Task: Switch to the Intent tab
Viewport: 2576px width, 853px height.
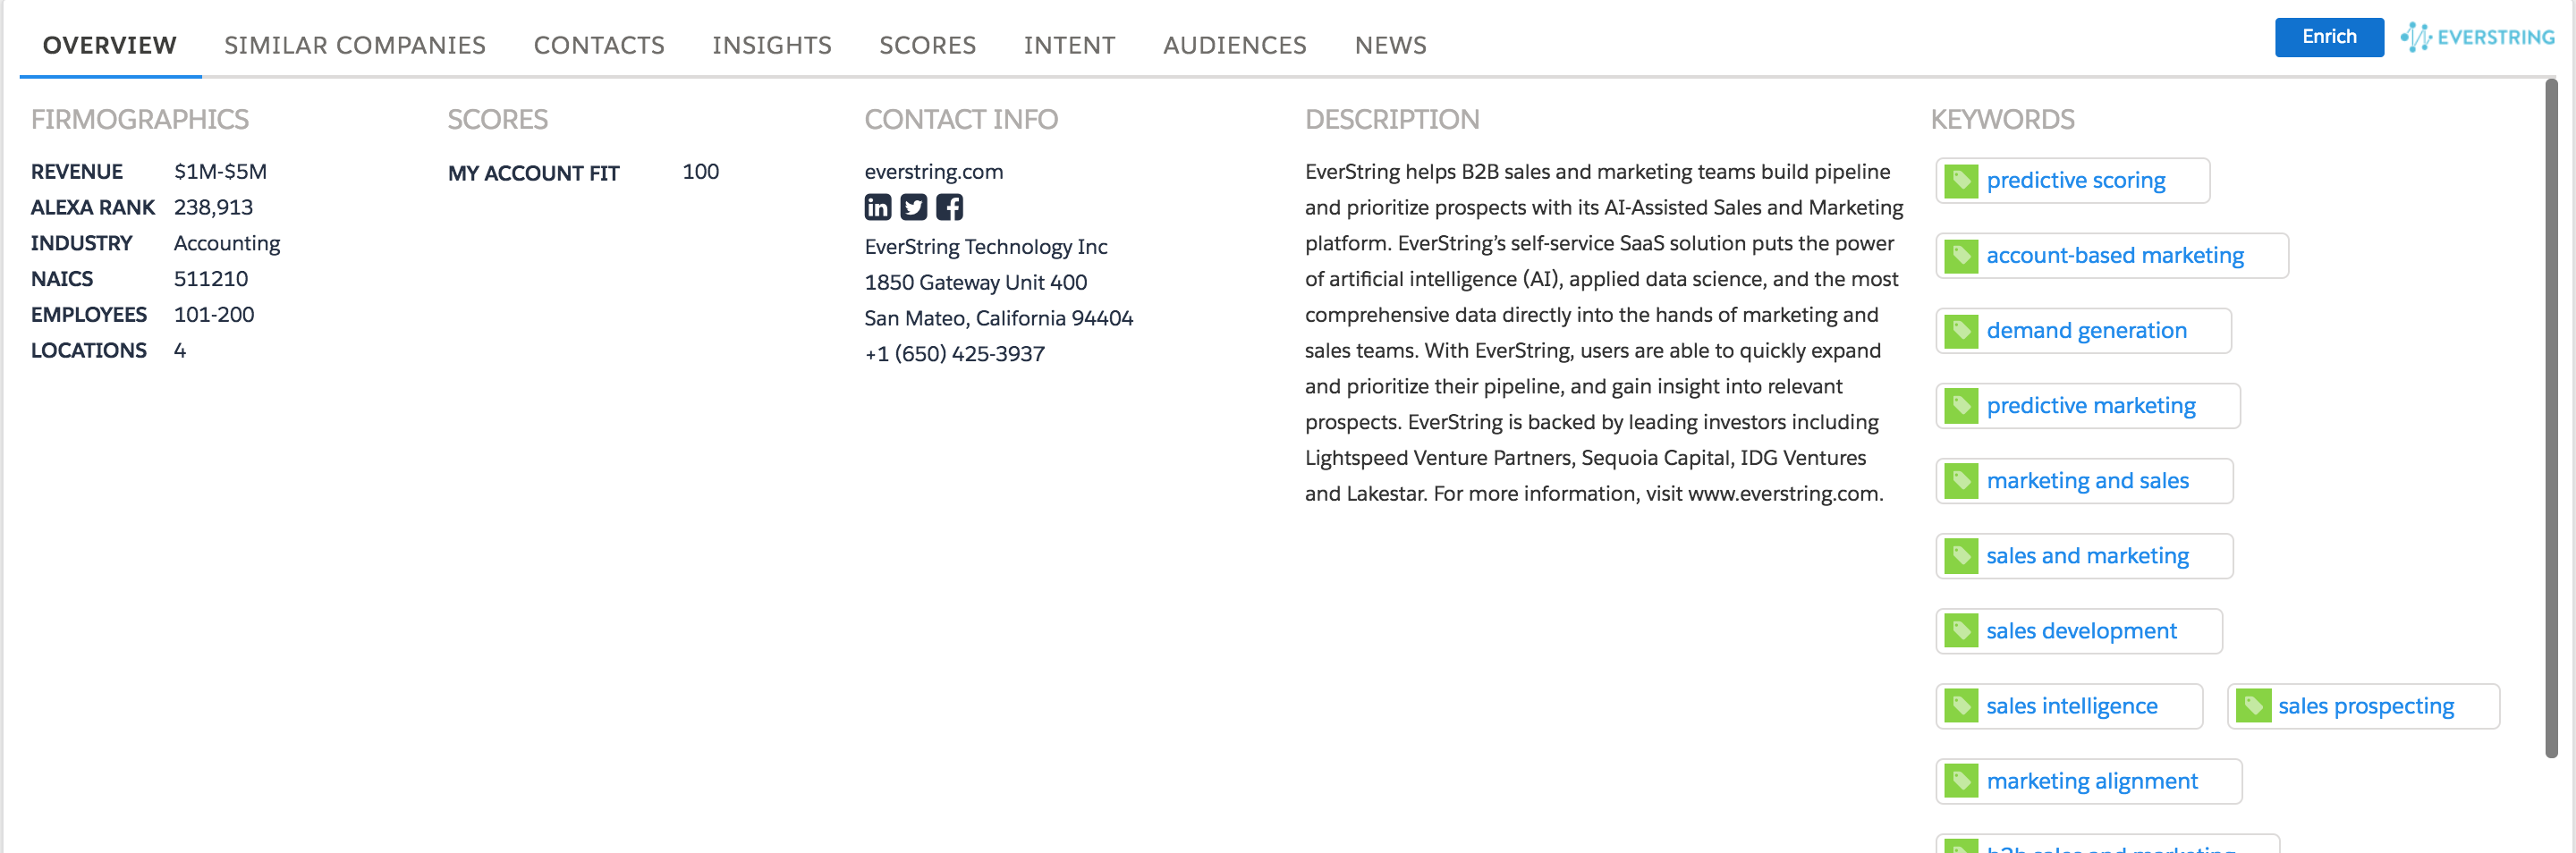Action: coord(1070,45)
